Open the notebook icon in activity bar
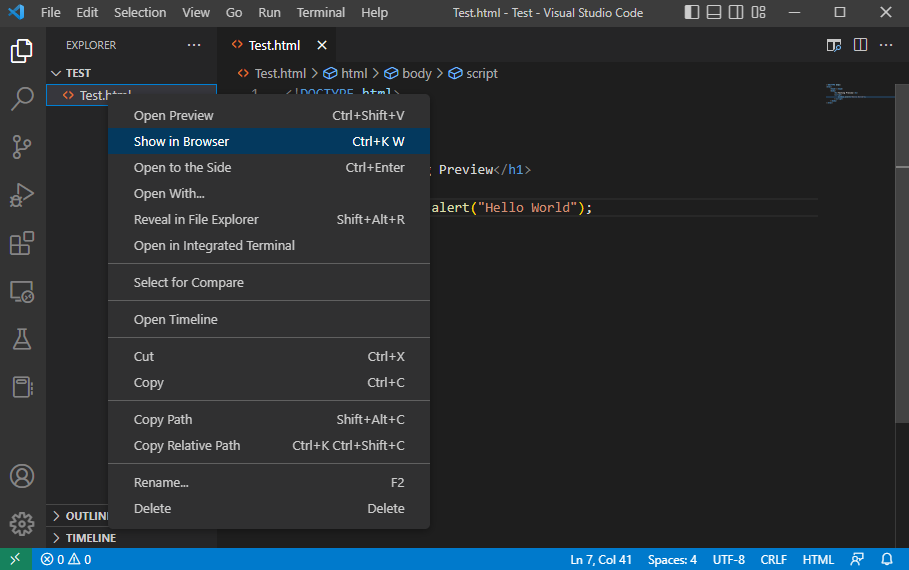The image size is (909, 570). [21, 387]
